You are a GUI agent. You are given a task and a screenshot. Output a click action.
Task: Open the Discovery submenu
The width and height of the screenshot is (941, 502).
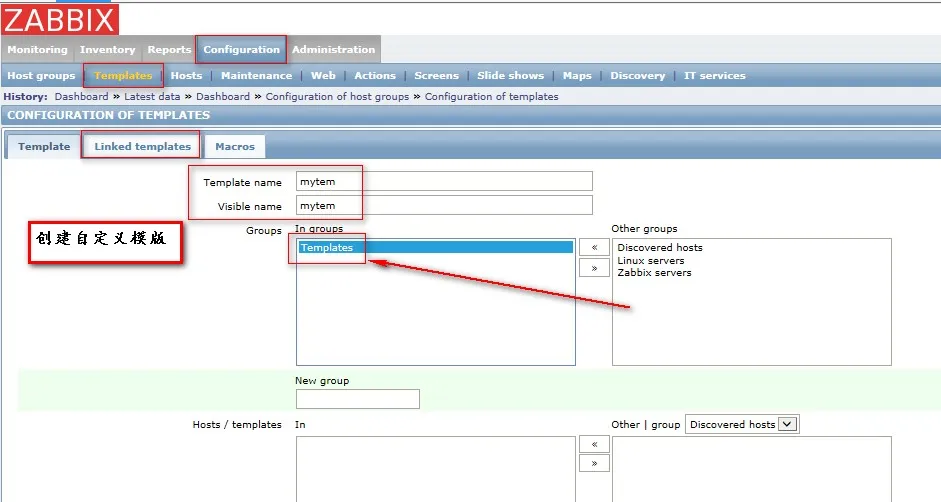tap(637, 76)
